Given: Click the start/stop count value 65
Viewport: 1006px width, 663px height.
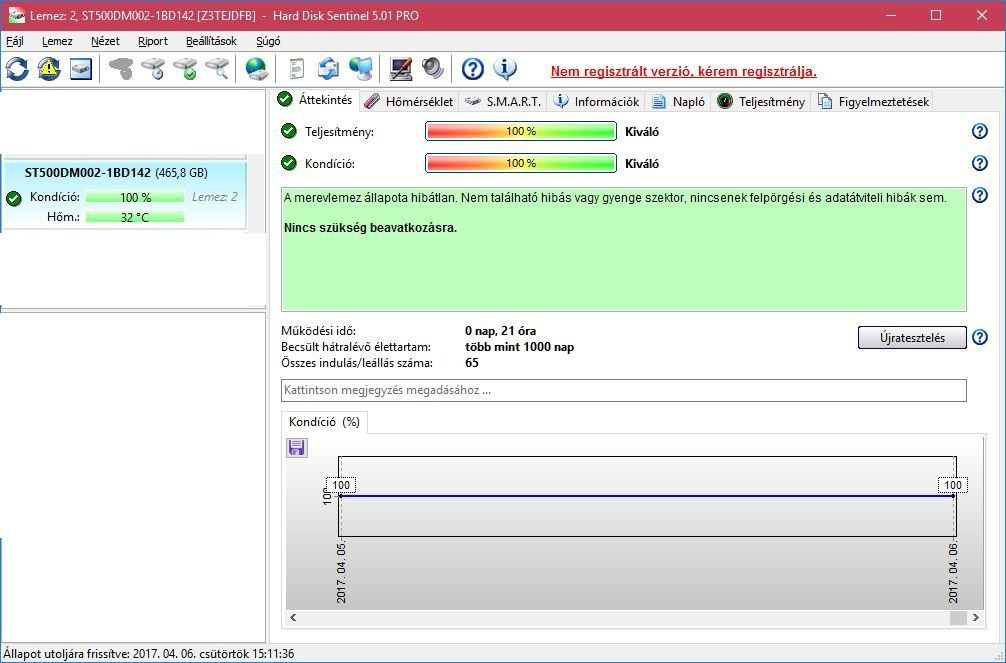Looking at the screenshot, I should click(472, 363).
